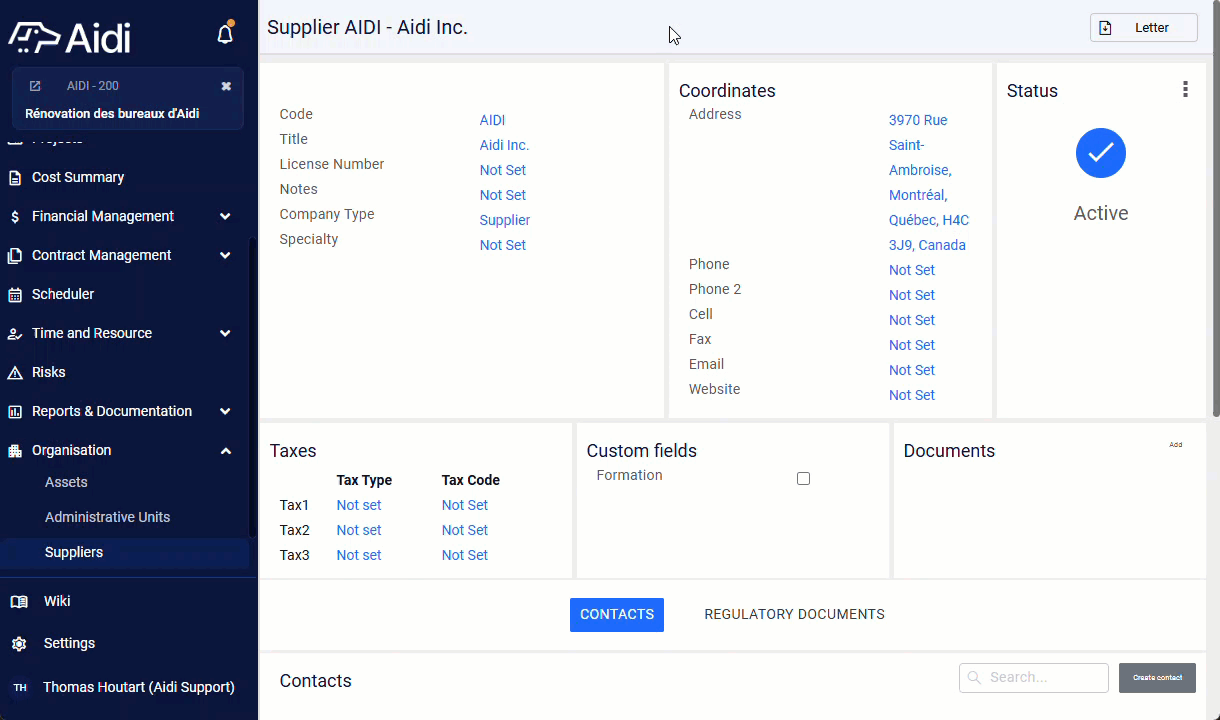Expand Time and Resource chevron
The height and width of the screenshot is (720, 1220).
click(x=225, y=334)
